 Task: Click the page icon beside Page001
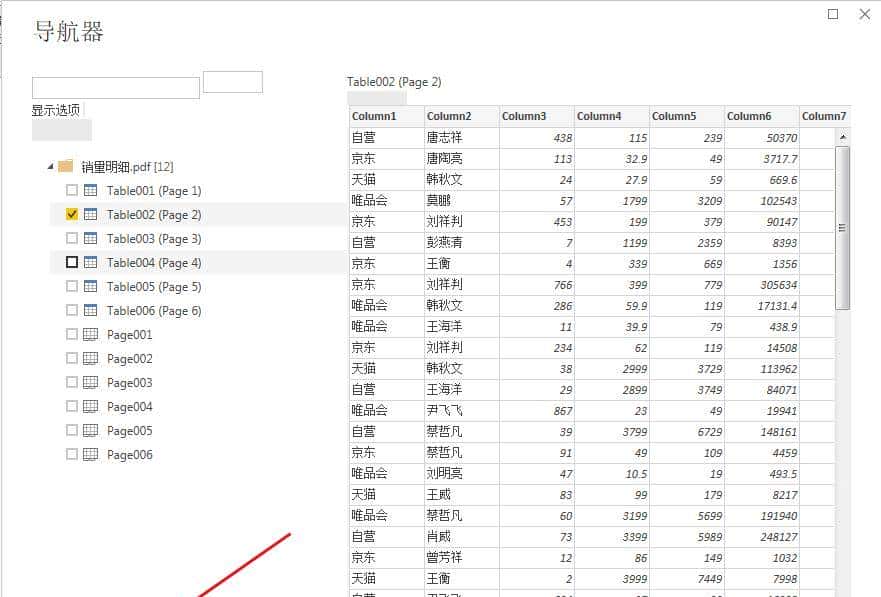90,334
